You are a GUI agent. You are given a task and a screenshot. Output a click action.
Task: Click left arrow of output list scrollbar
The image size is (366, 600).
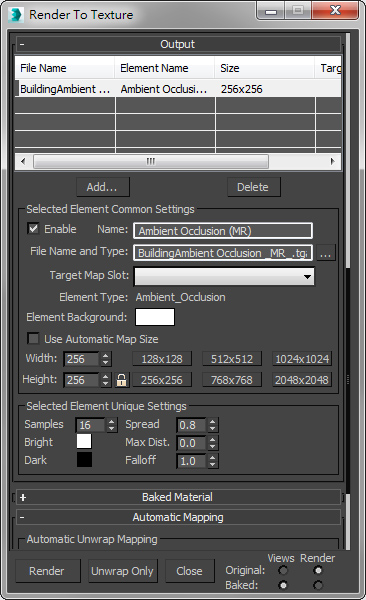click(23, 161)
